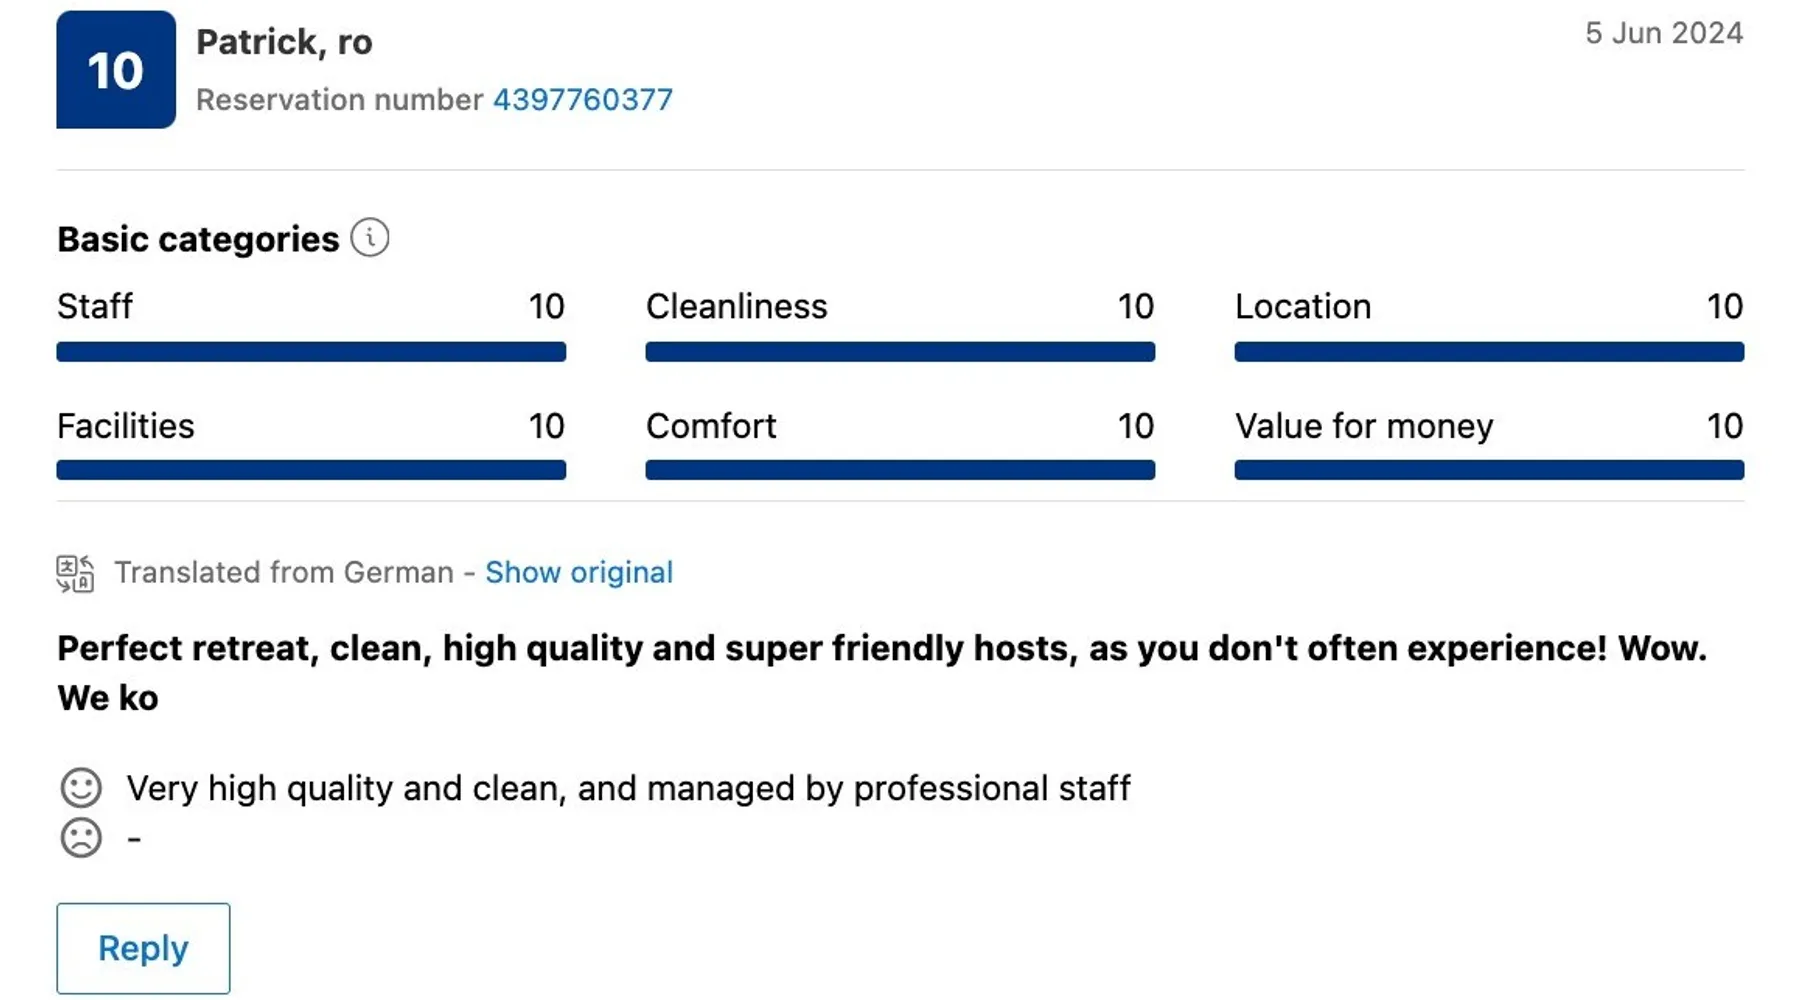Click the translation icon beside Translated from German

tap(75, 573)
